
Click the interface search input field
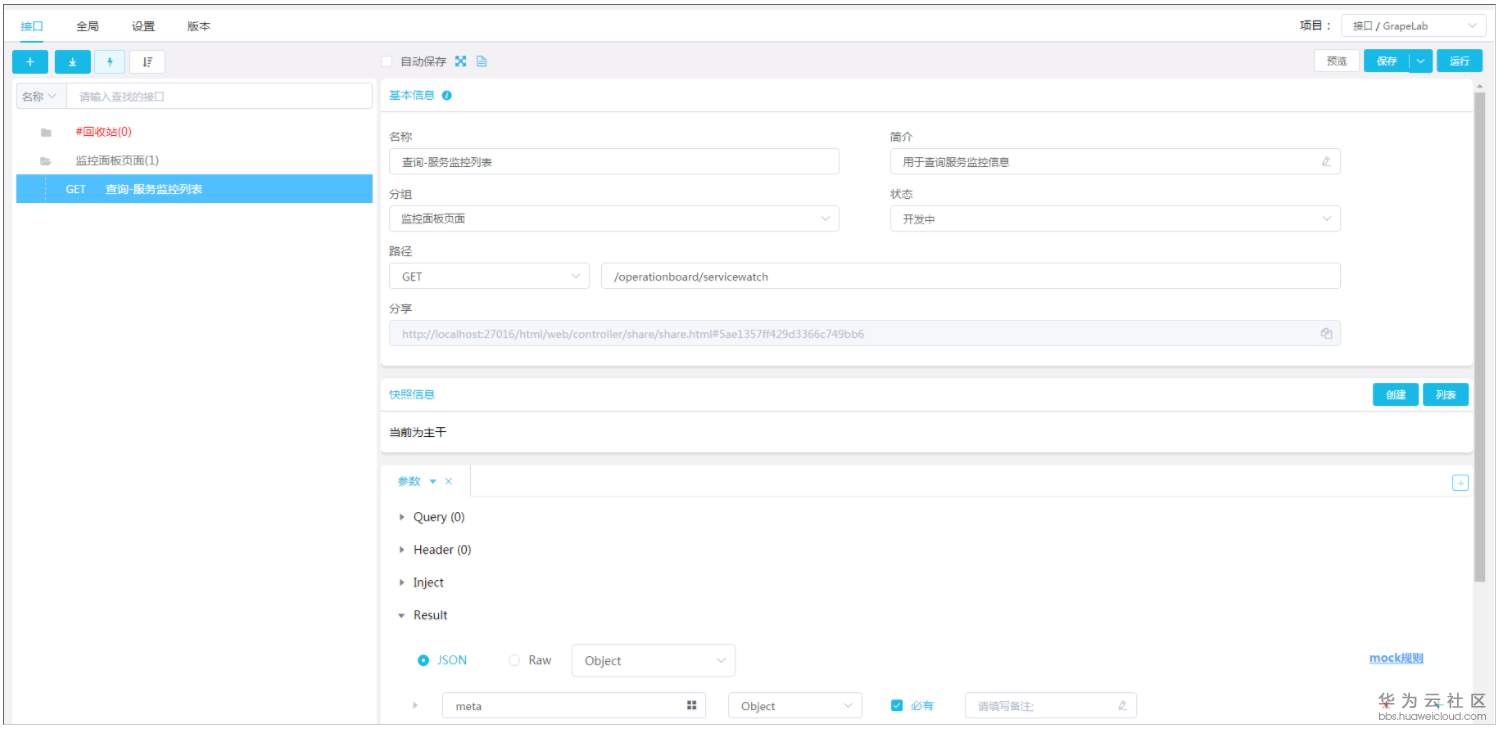tap(219, 96)
